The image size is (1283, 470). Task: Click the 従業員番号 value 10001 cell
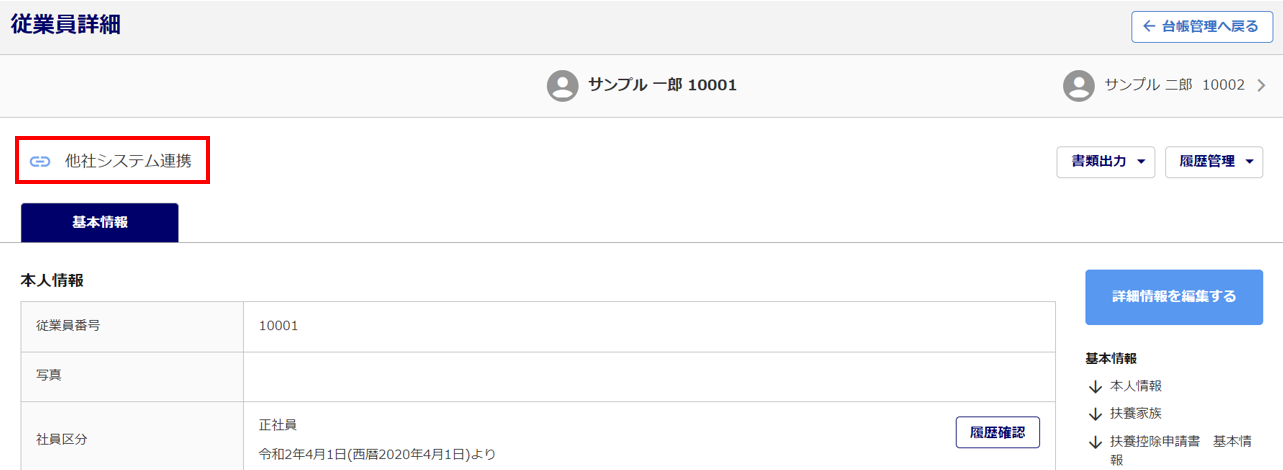pos(649,326)
